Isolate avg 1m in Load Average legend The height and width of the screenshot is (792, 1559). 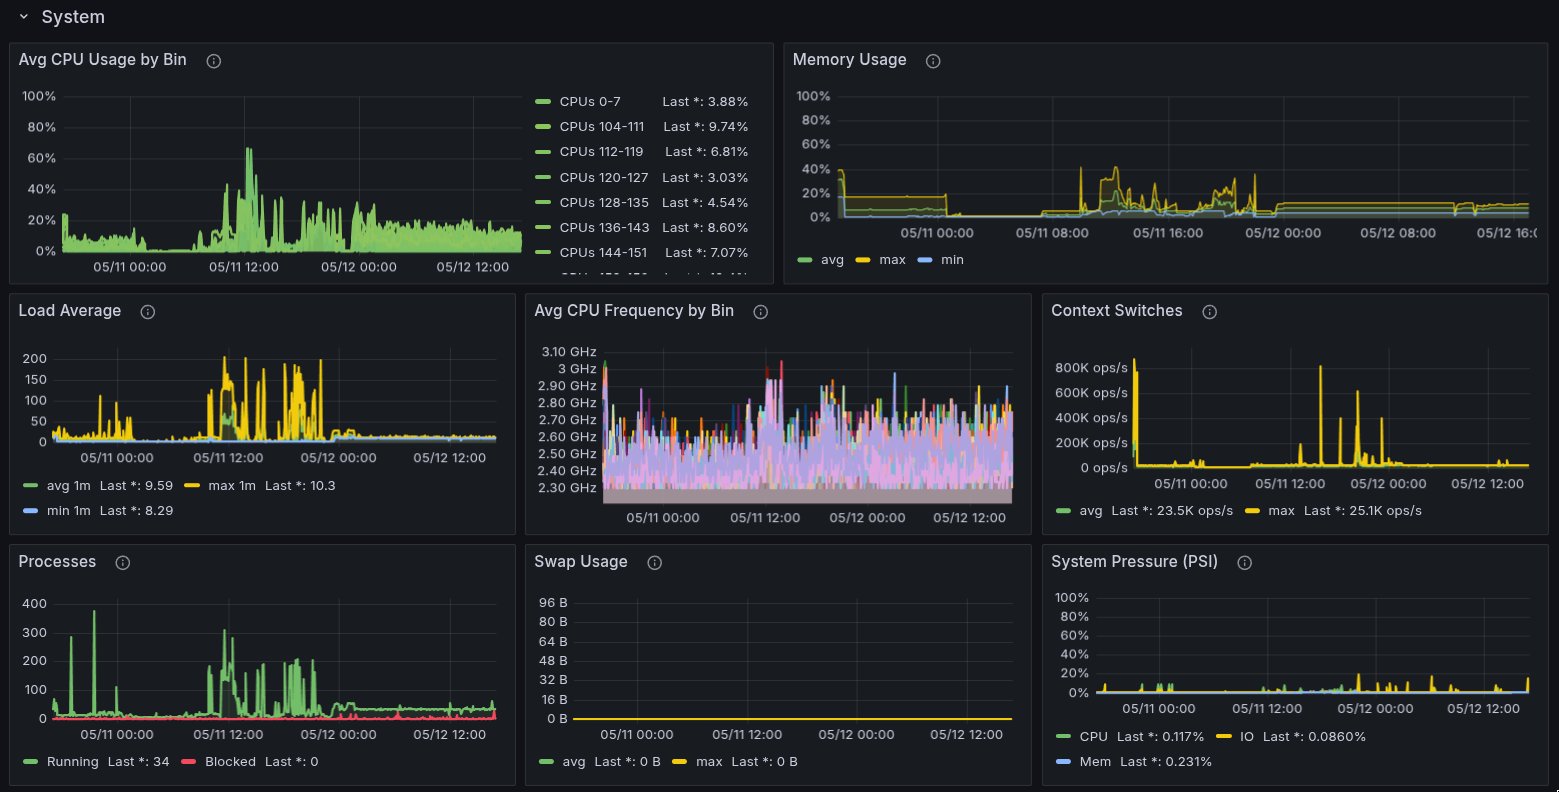[69, 485]
